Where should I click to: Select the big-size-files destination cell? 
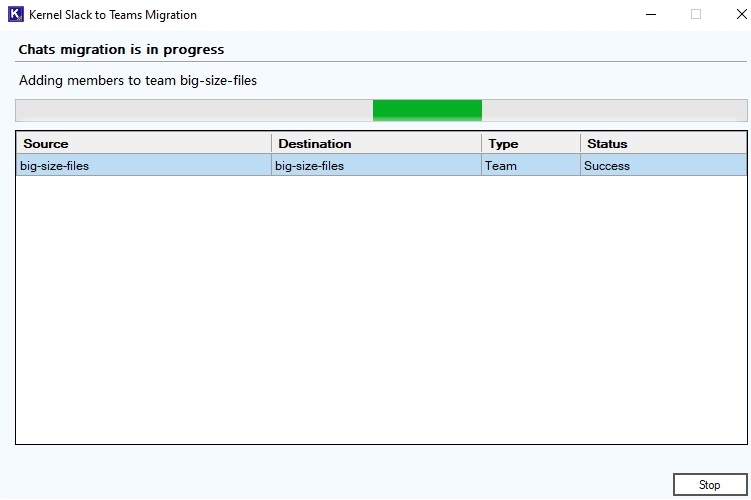click(x=376, y=166)
